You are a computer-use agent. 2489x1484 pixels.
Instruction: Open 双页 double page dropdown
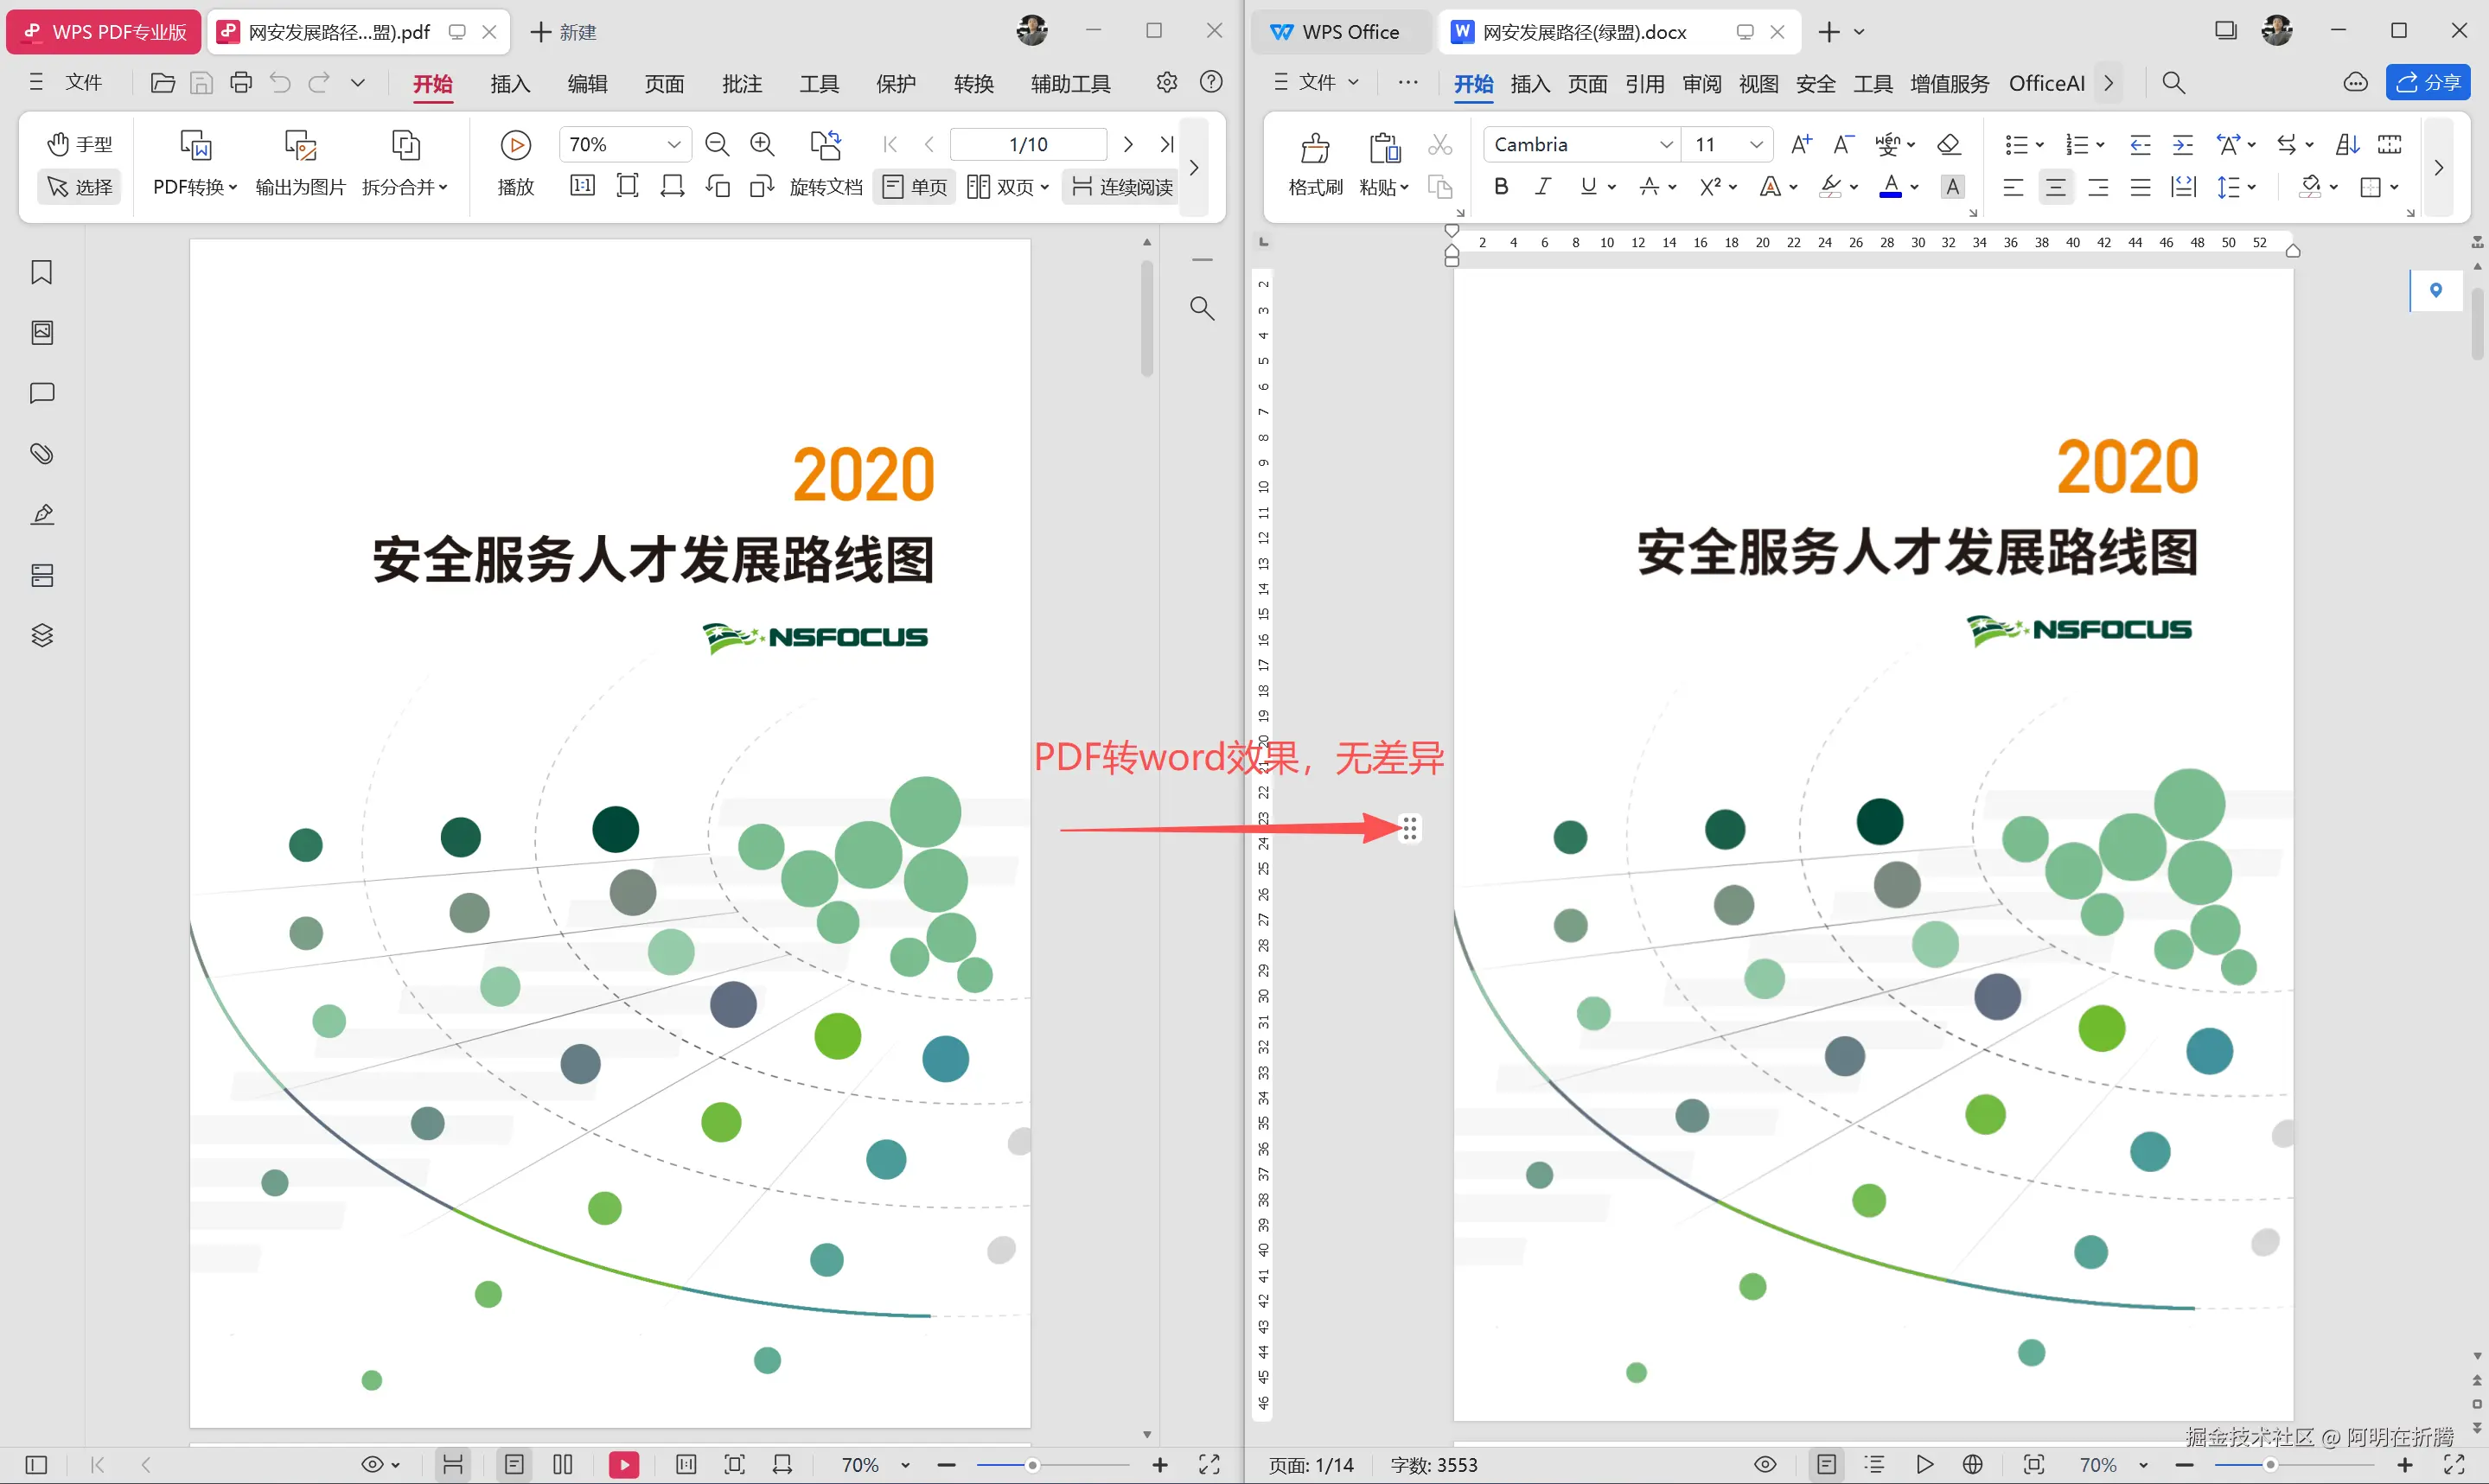pyautogui.click(x=1008, y=187)
